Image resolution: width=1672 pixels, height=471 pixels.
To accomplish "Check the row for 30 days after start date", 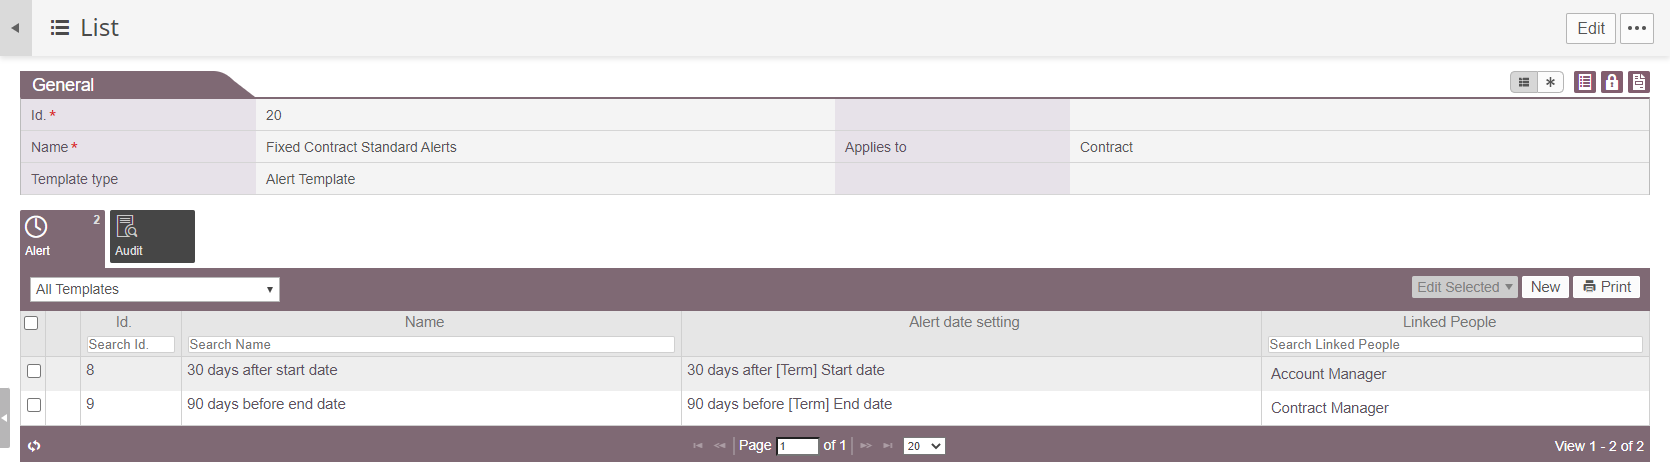I will 34,371.
